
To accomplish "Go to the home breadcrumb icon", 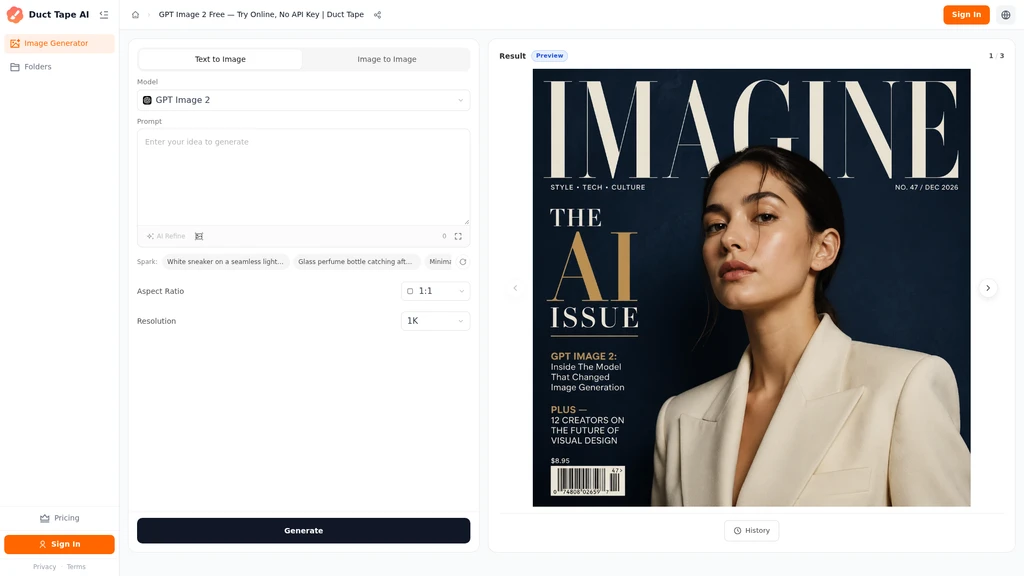I will click(135, 14).
